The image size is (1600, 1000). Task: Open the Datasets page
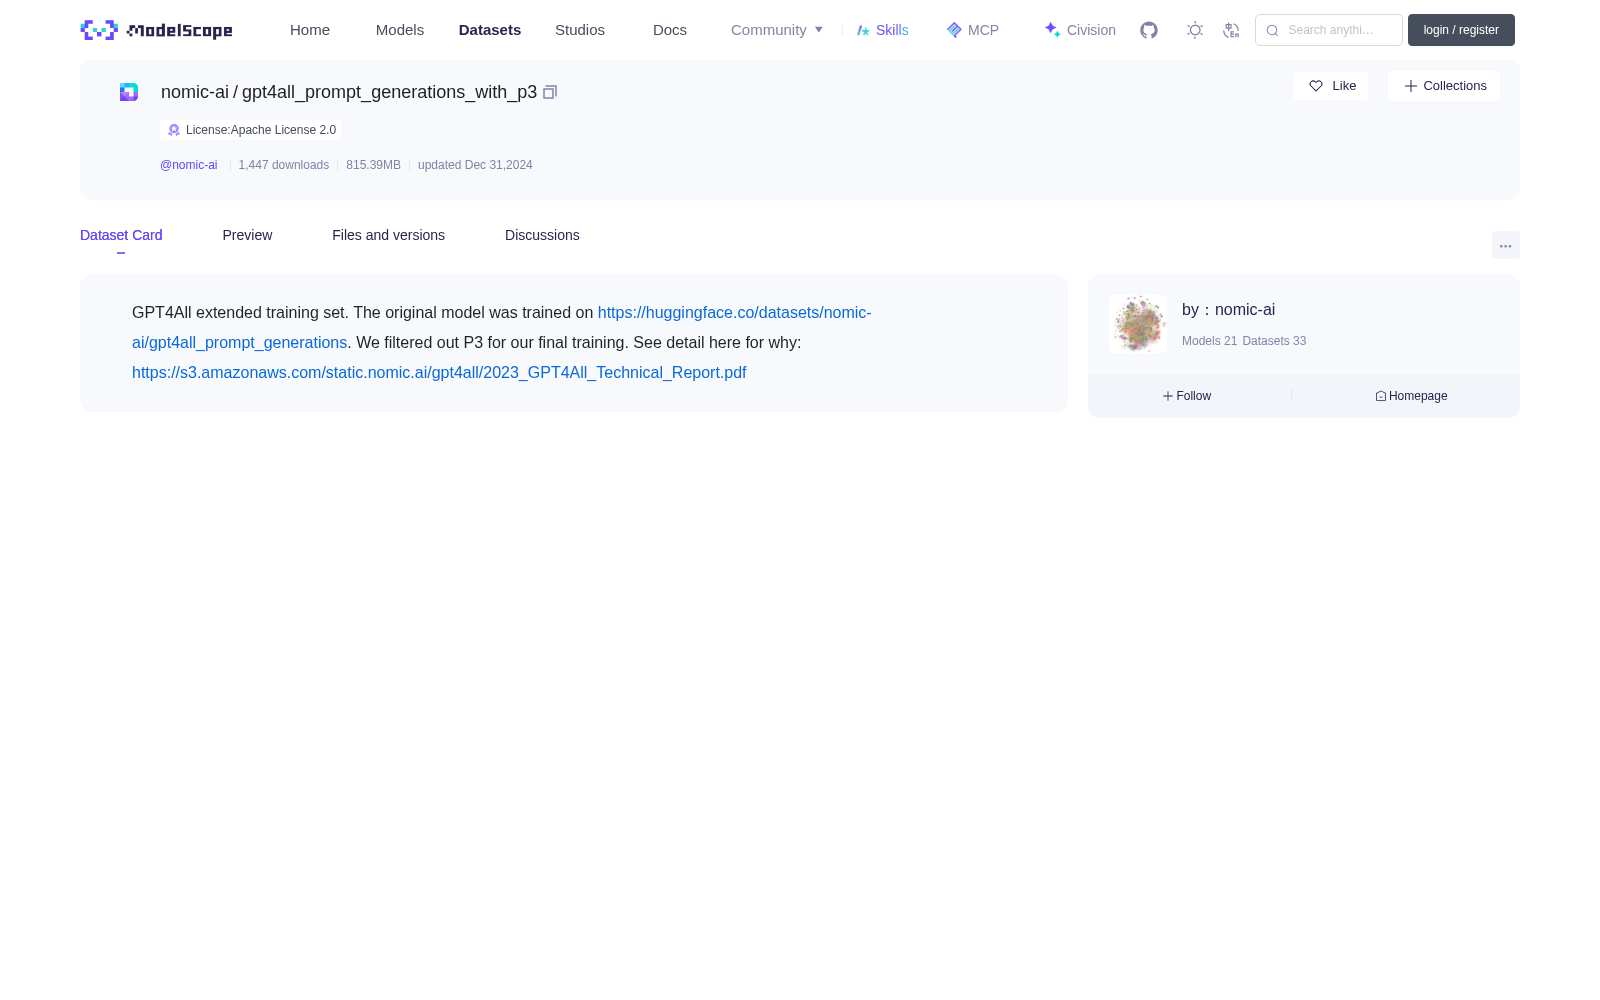490,30
